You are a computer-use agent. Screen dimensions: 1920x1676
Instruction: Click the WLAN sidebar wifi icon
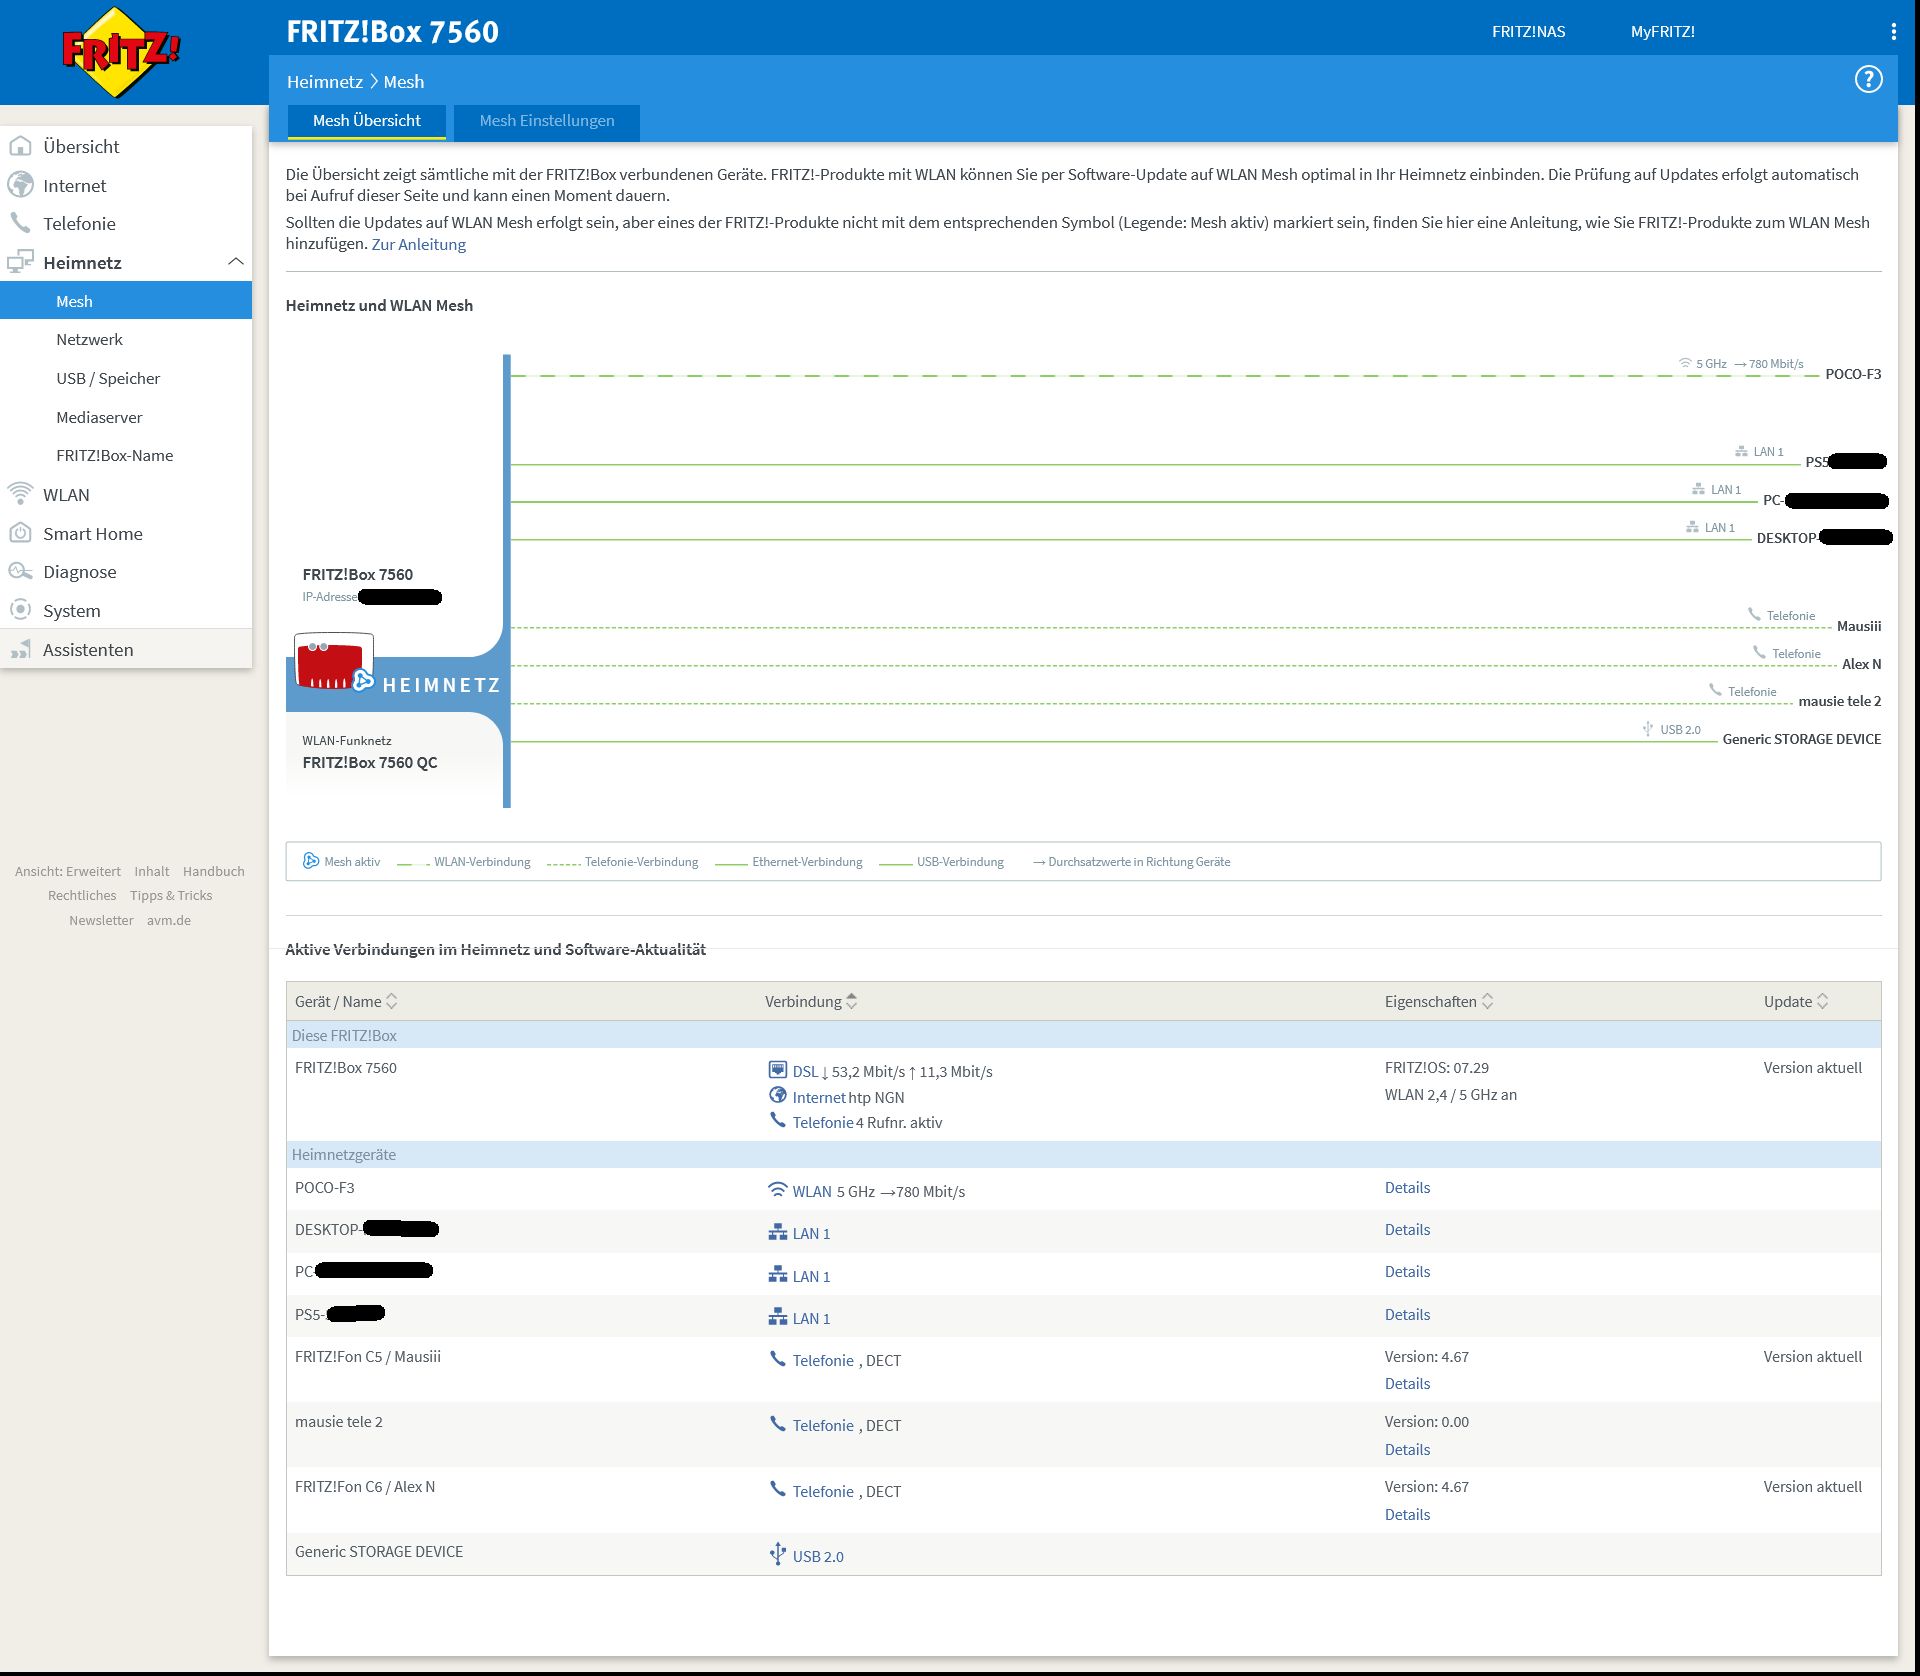tap(20, 494)
